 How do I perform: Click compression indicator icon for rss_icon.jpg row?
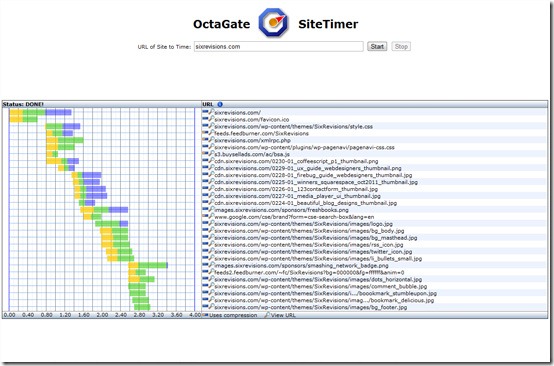point(205,244)
